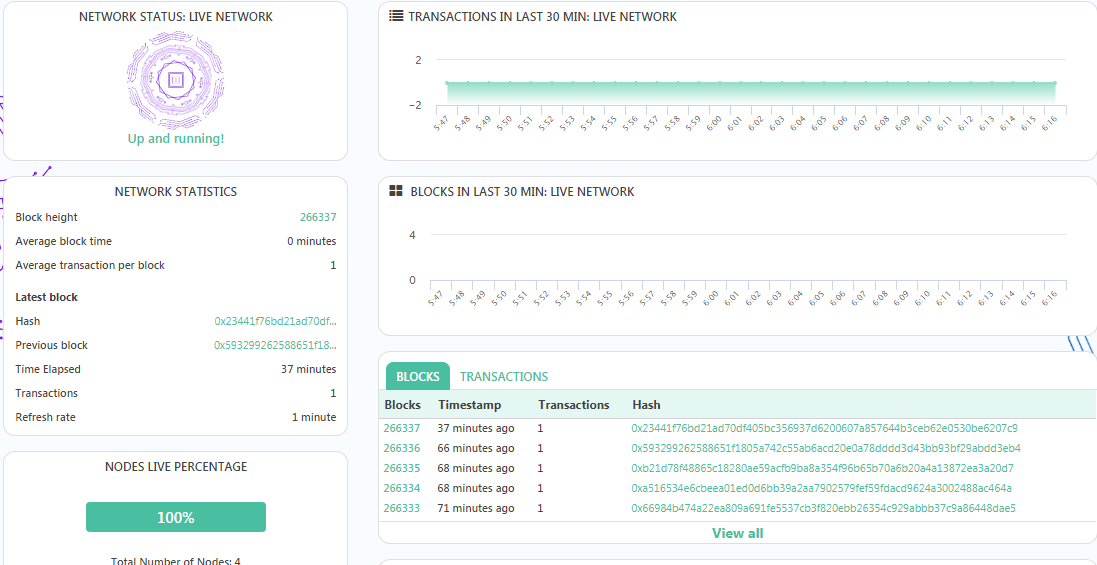
Task: Click the 37 minutes ago timestamp in table
Action: [x=476, y=428]
